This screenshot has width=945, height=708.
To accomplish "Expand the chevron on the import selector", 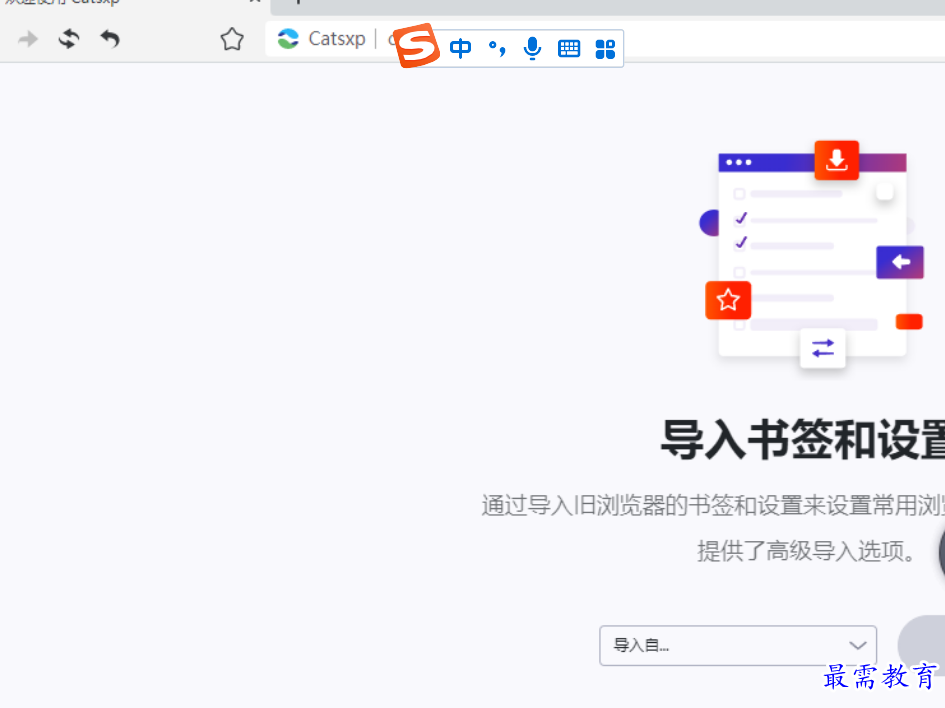I will tap(857, 645).
